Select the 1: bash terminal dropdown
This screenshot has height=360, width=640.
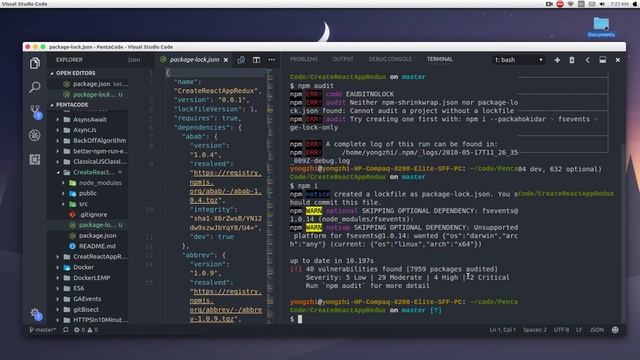click(518, 60)
